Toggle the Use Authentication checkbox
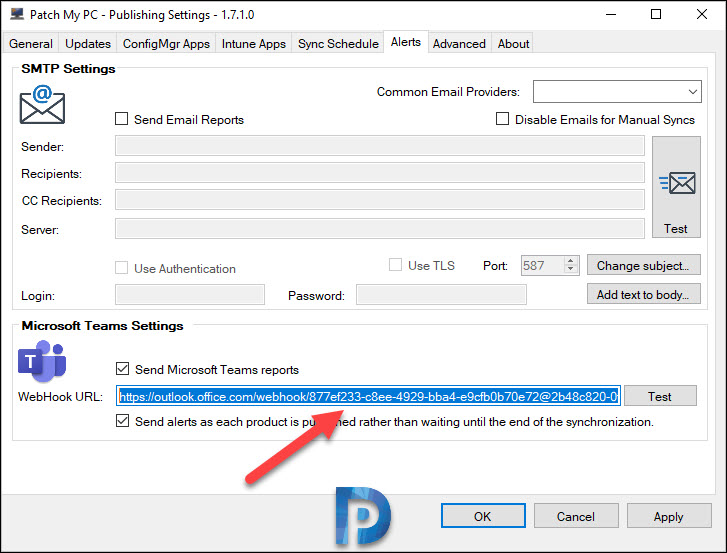The height and width of the screenshot is (553, 727). [121, 268]
